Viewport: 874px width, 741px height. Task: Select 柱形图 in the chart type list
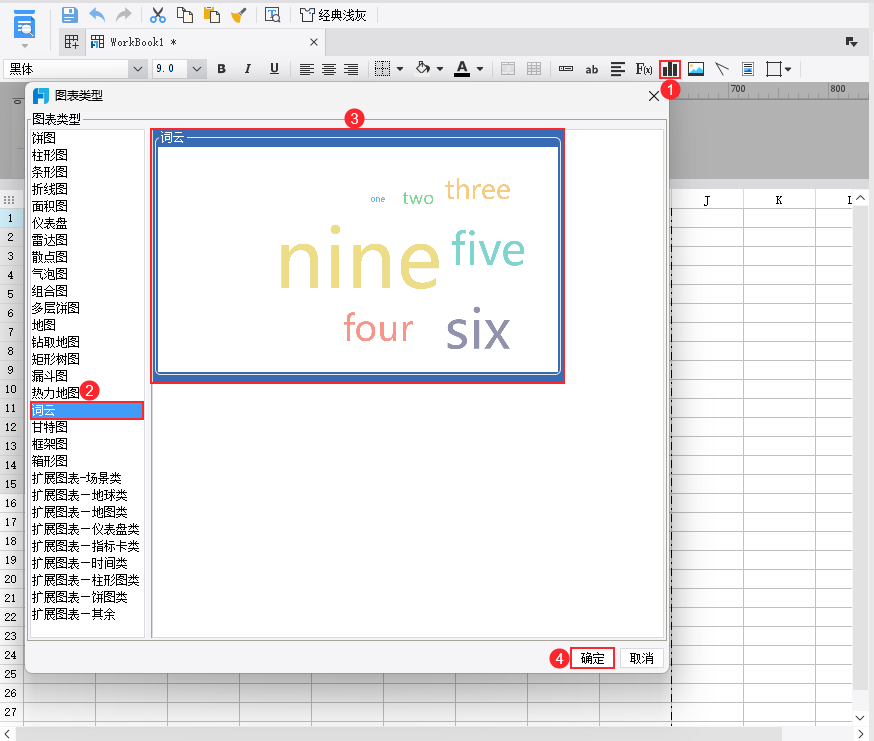coord(52,155)
